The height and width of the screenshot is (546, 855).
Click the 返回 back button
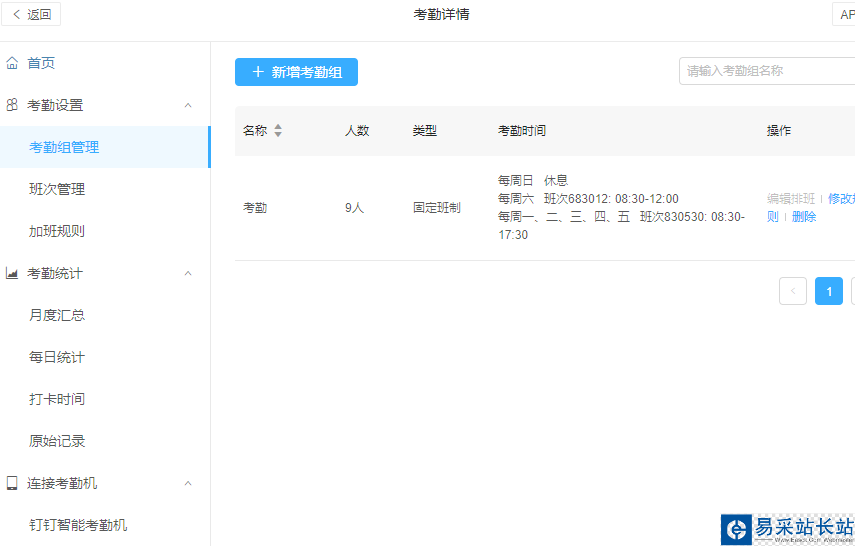coord(32,14)
